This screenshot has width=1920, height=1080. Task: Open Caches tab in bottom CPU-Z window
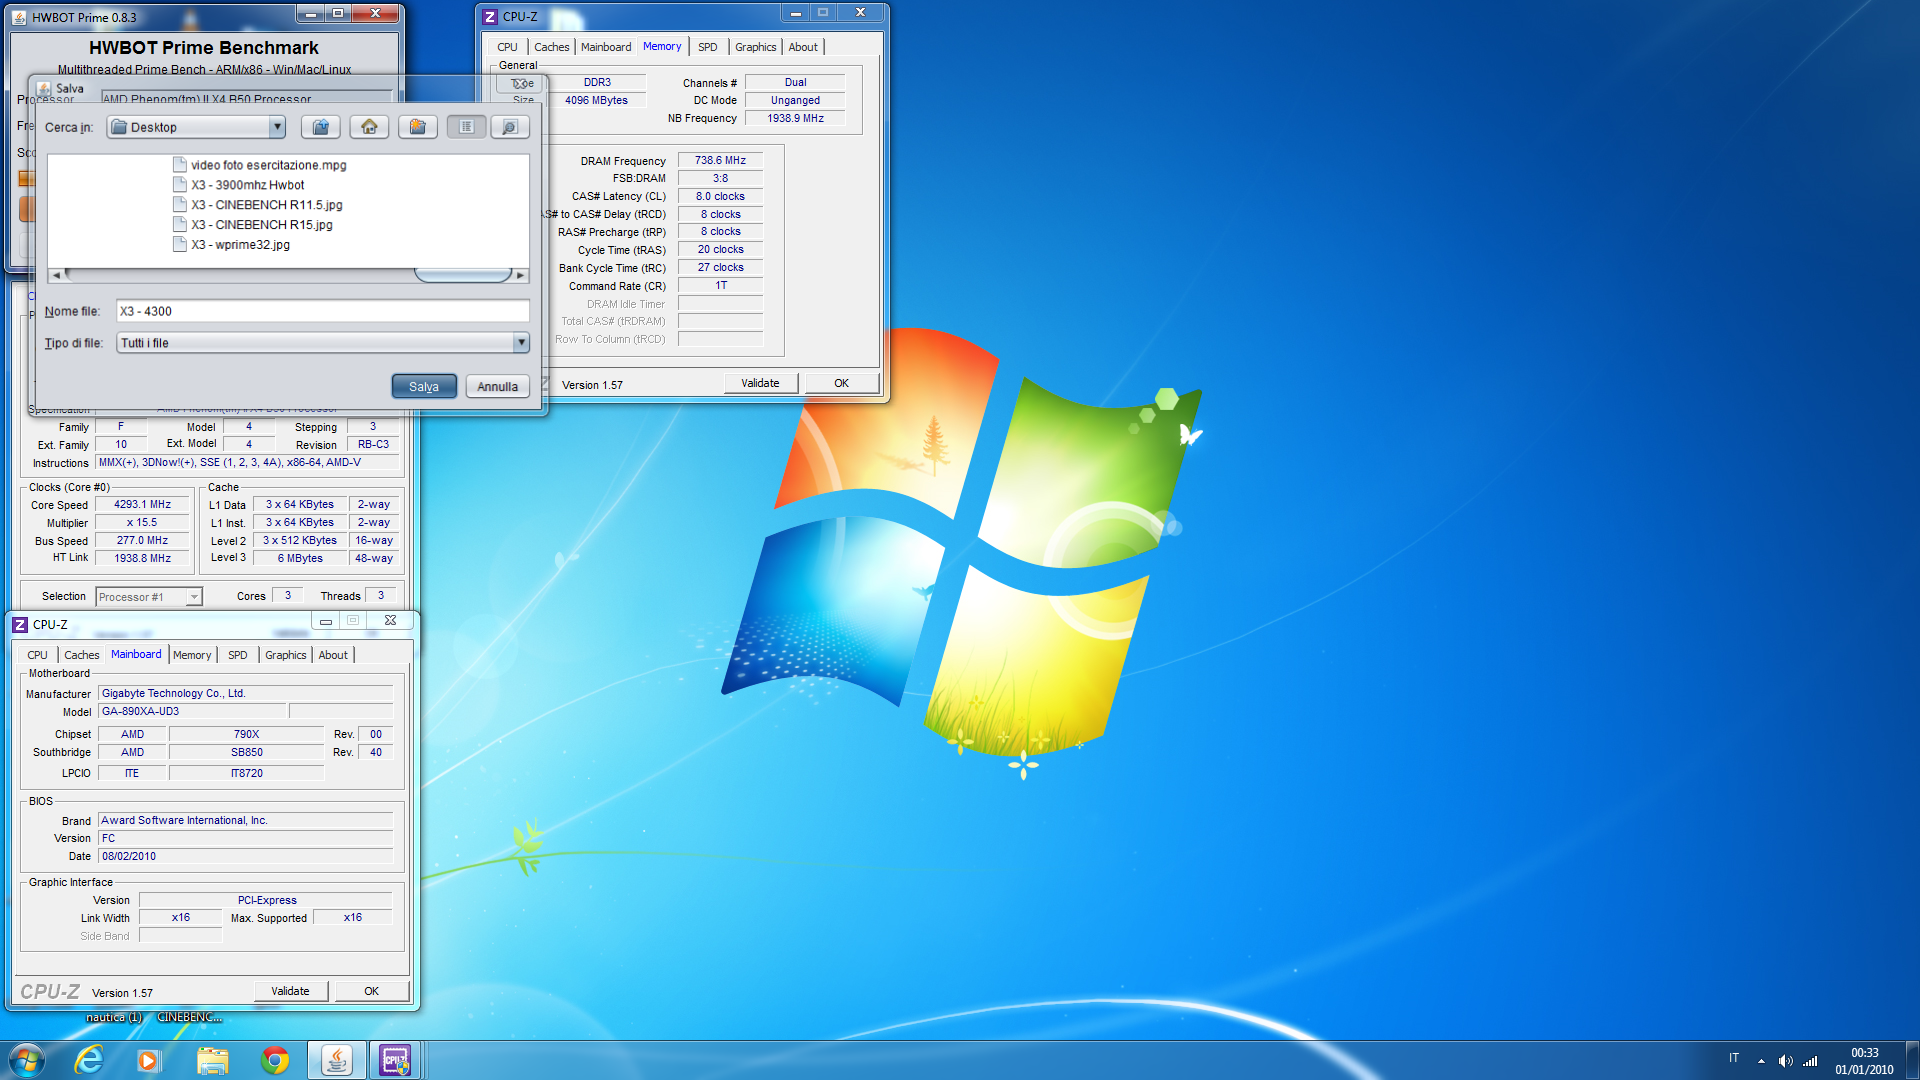click(81, 655)
